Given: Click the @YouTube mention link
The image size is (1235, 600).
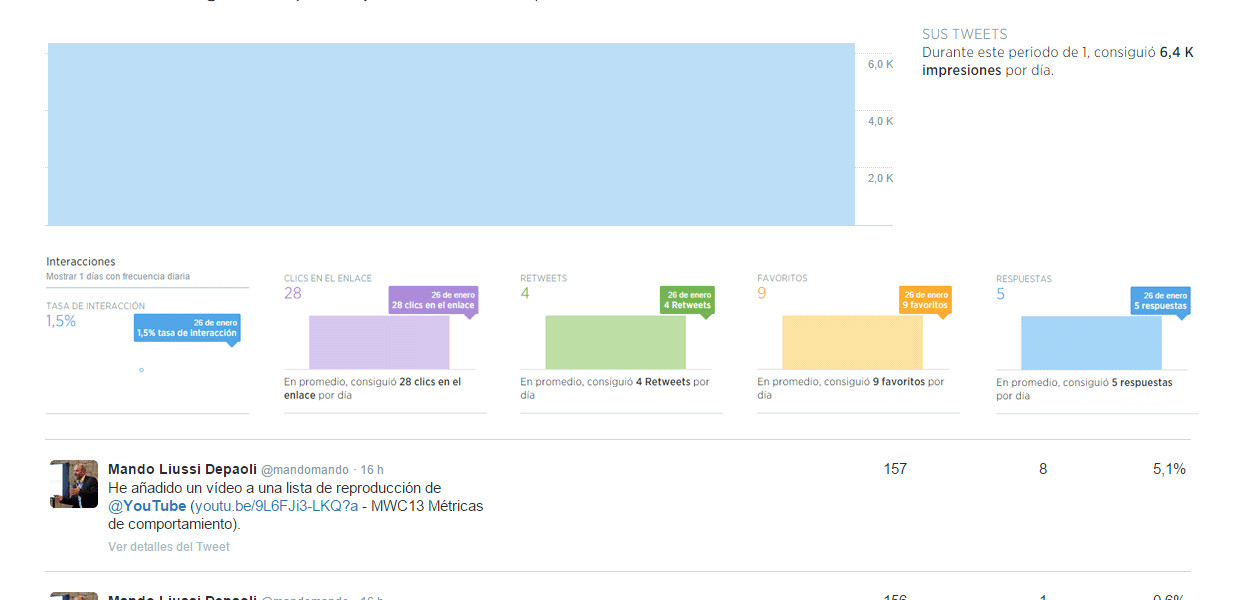Looking at the screenshot, I should click(x=147, y=506).
